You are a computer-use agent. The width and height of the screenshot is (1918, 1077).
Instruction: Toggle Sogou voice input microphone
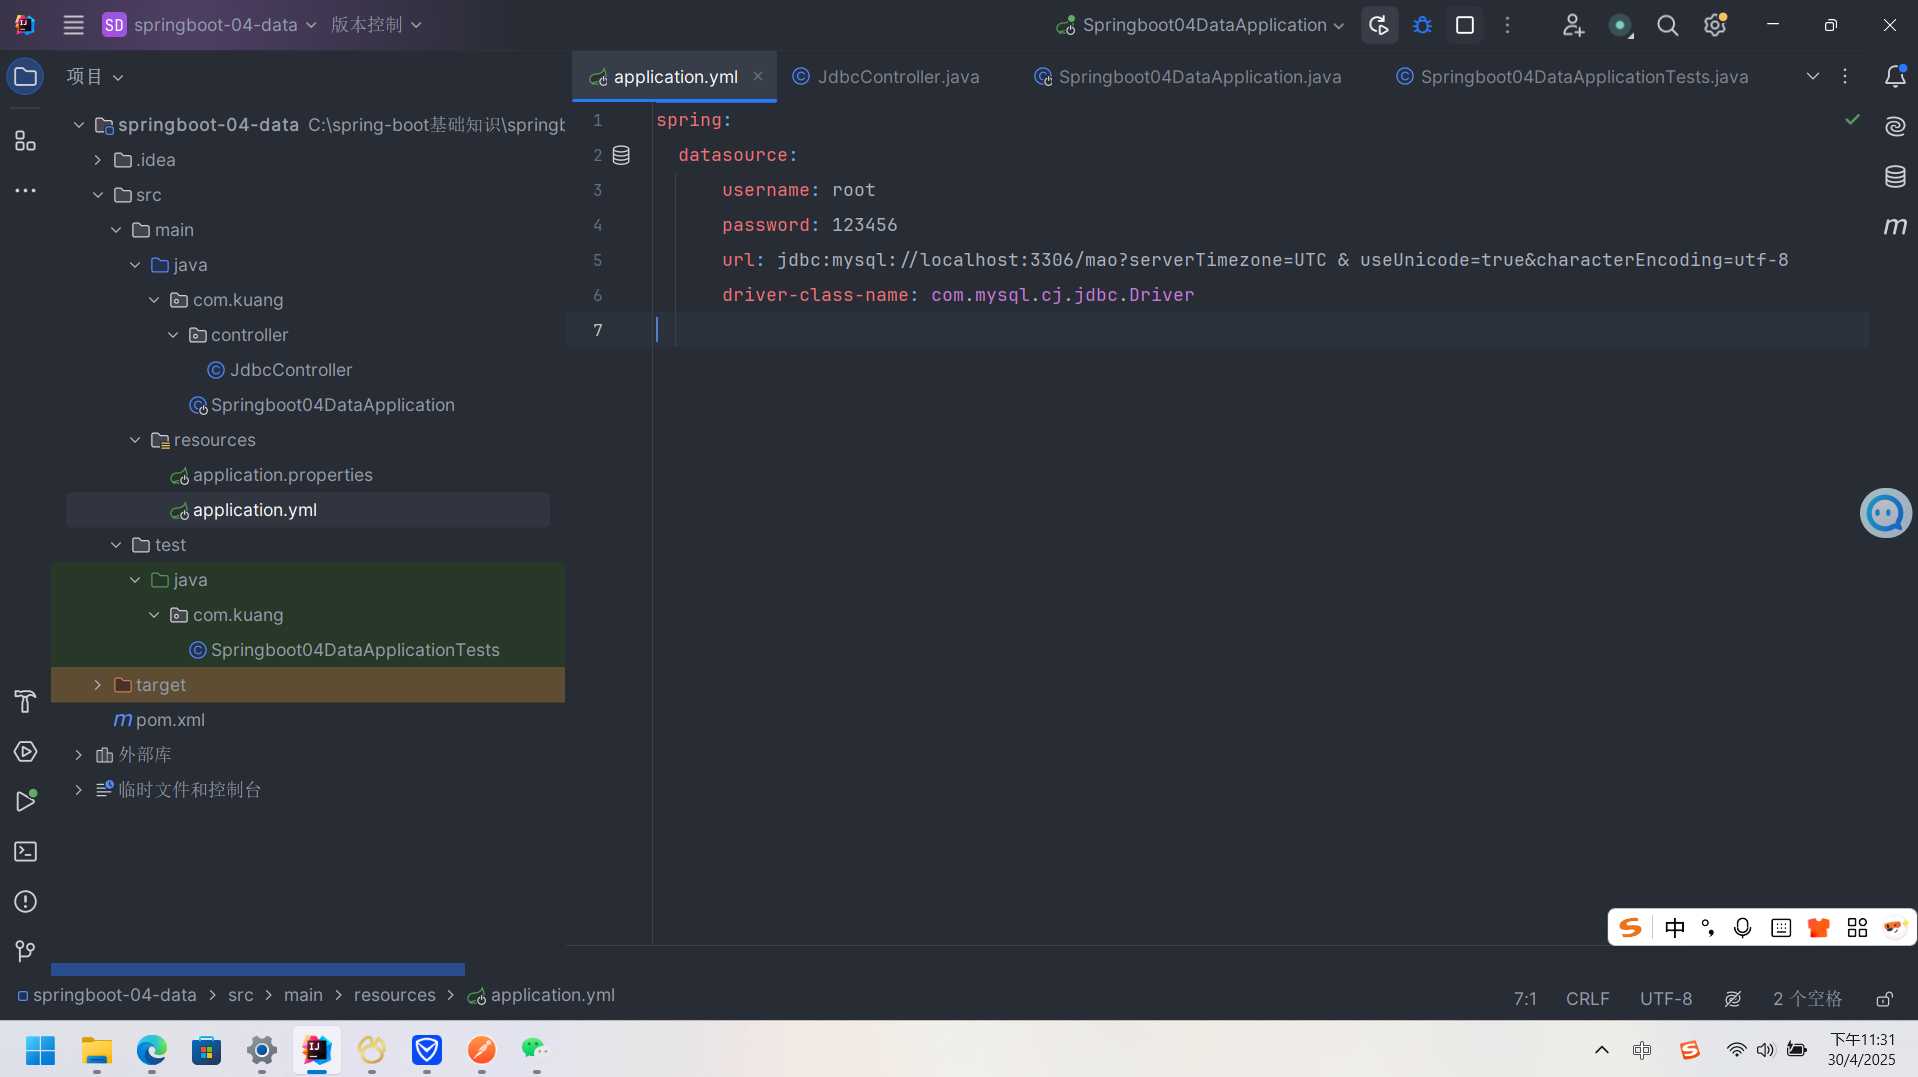1742,928
